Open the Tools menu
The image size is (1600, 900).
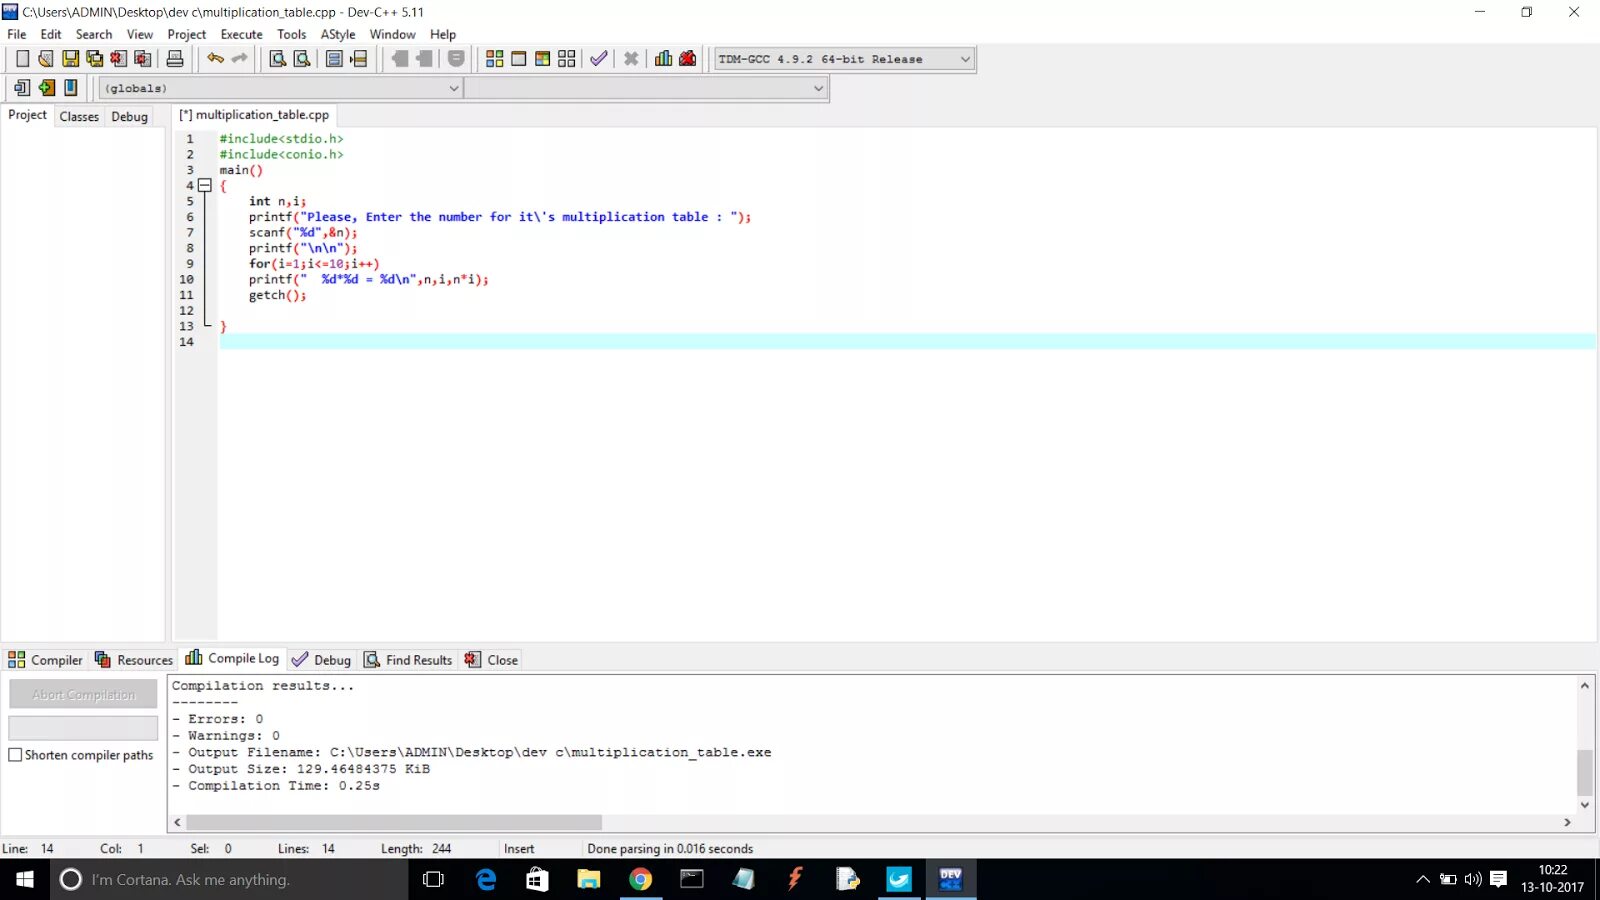[x=292, y=34]
